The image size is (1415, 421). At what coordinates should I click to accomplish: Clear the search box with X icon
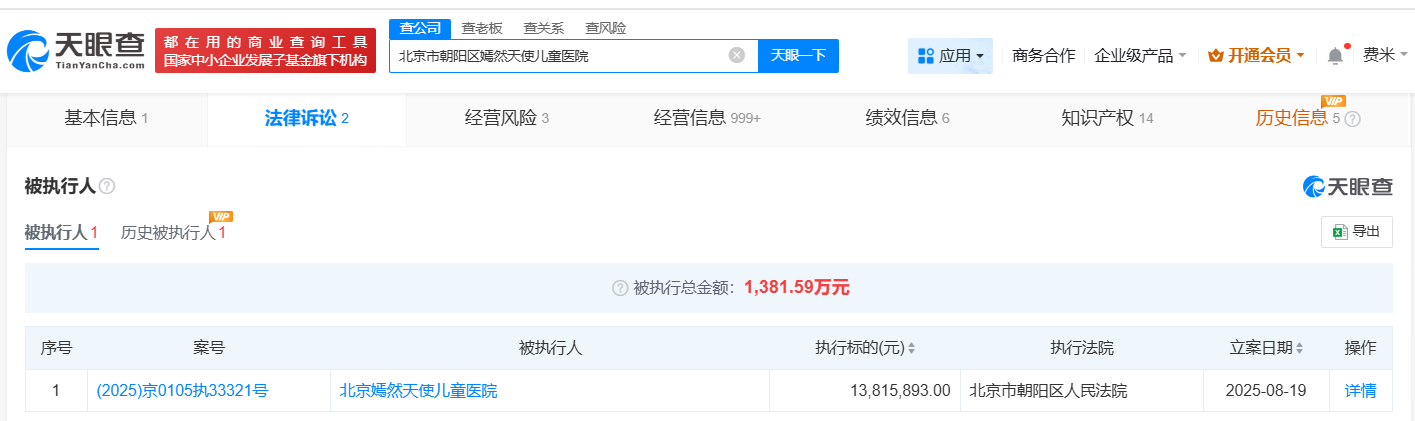click(x=737, y=55)
